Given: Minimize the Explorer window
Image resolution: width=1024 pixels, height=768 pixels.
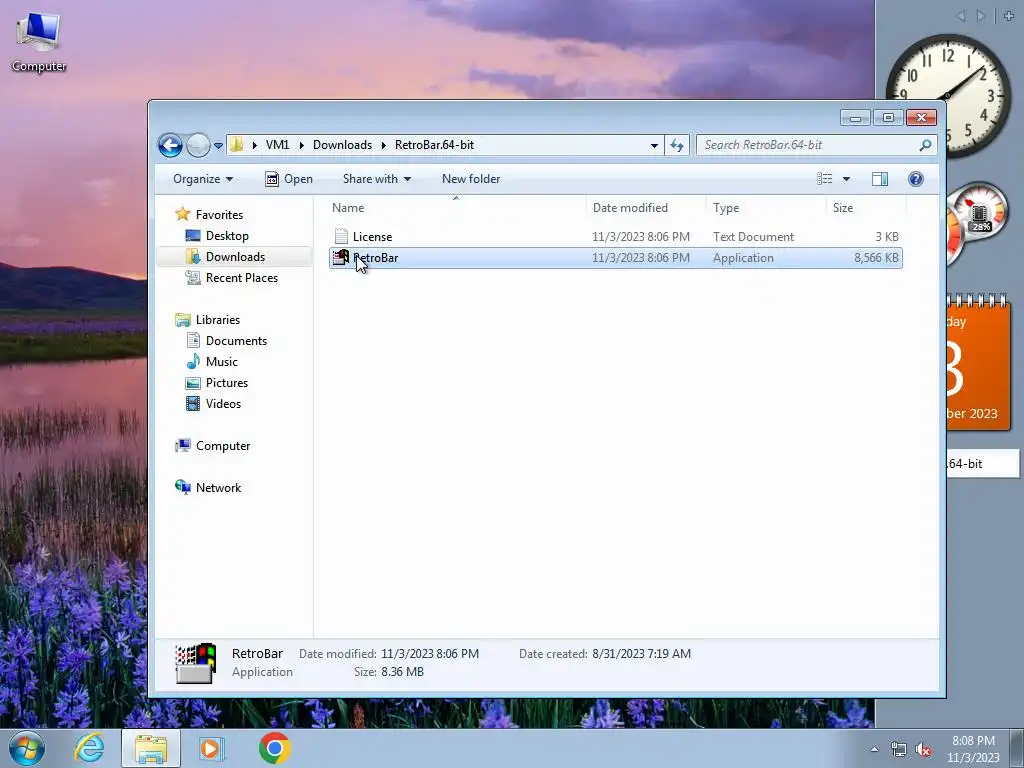Looking at the screenshot, I should [x=855, y=118].
